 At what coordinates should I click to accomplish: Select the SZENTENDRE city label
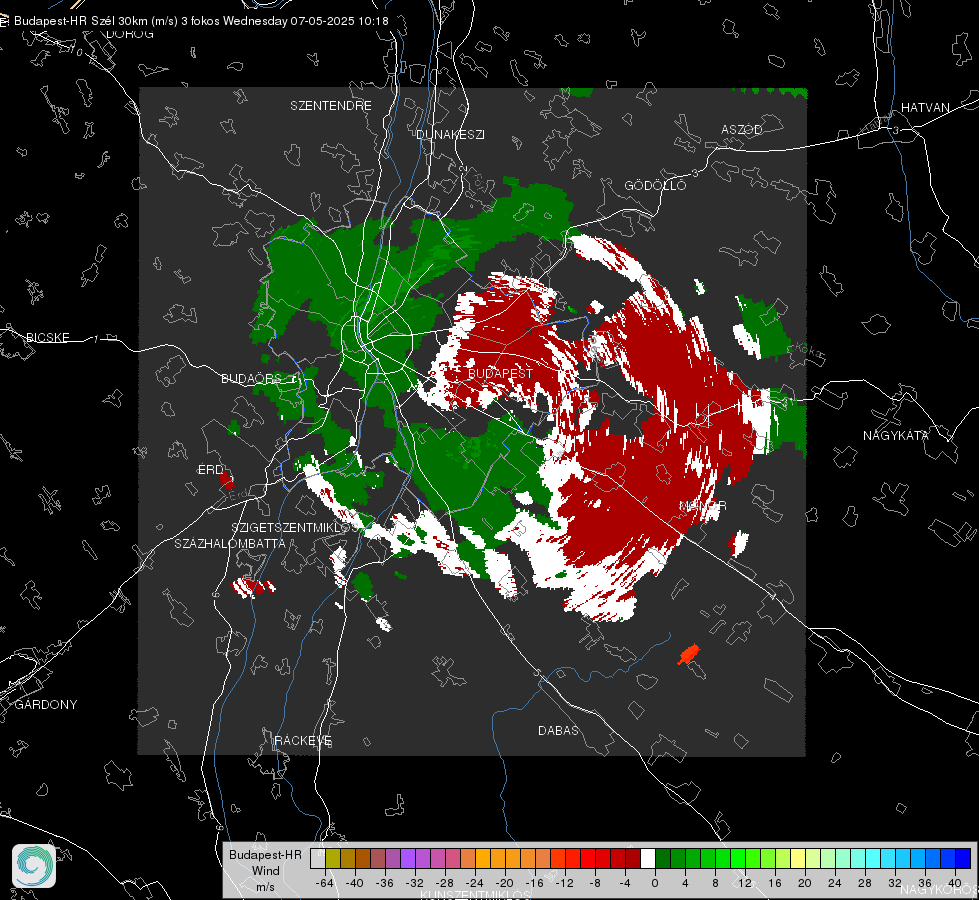click(x=330, y=106)
